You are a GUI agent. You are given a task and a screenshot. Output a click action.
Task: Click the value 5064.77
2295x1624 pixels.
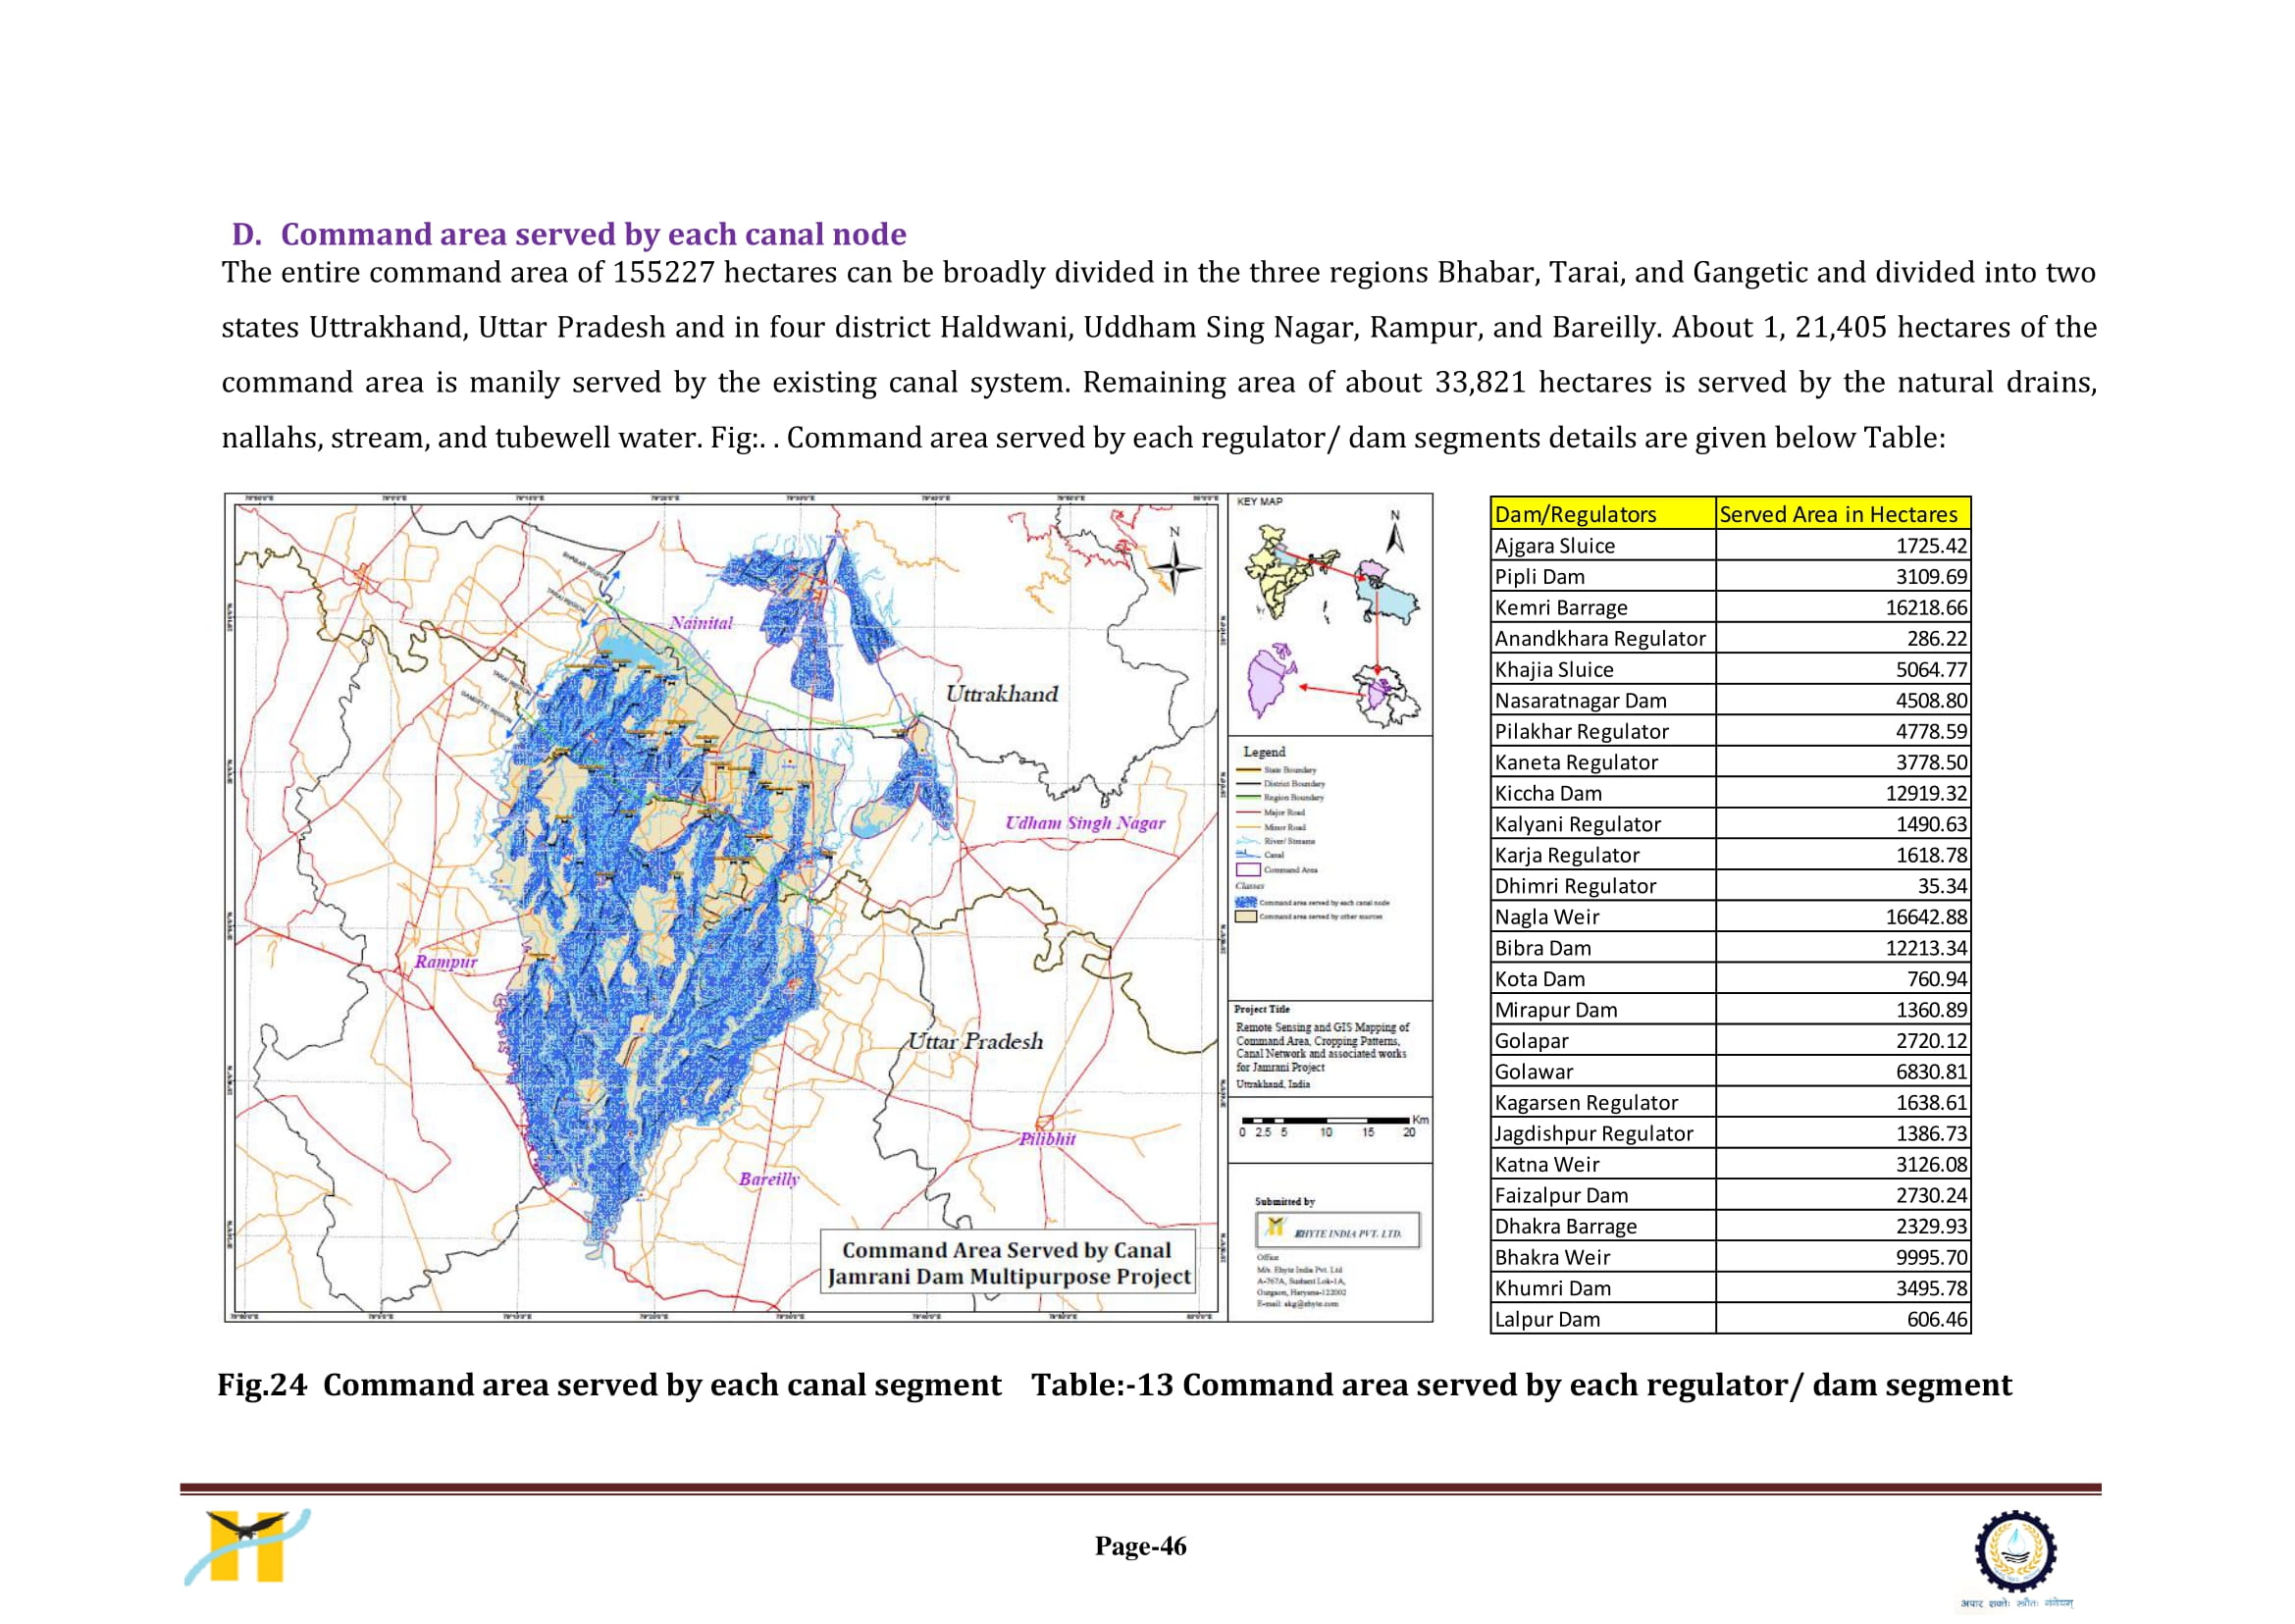coord(1931,670)
